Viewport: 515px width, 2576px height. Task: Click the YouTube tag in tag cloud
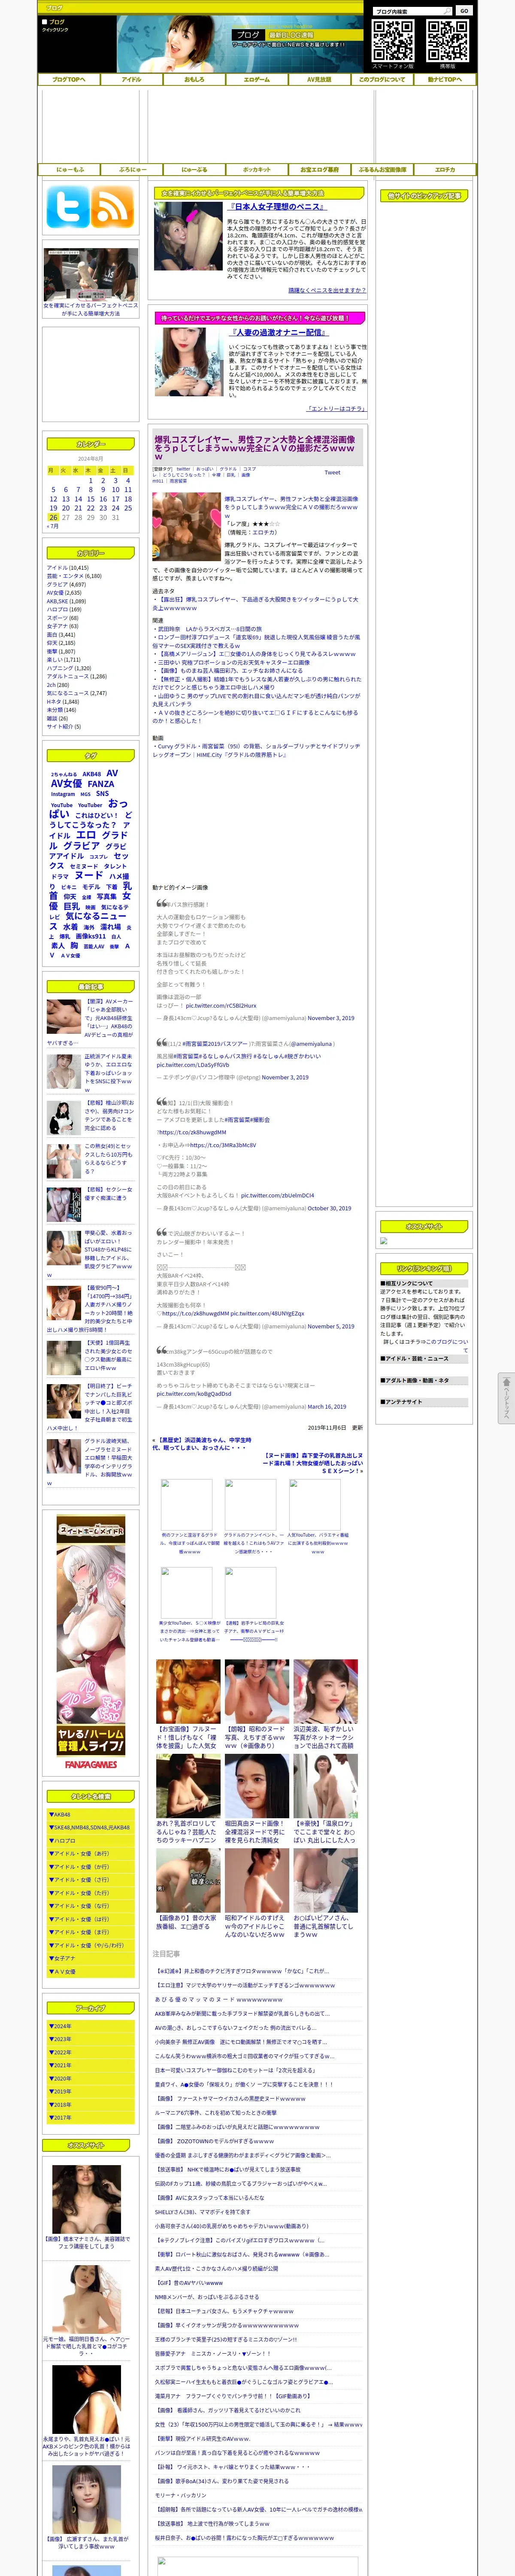tap(62, 805)
